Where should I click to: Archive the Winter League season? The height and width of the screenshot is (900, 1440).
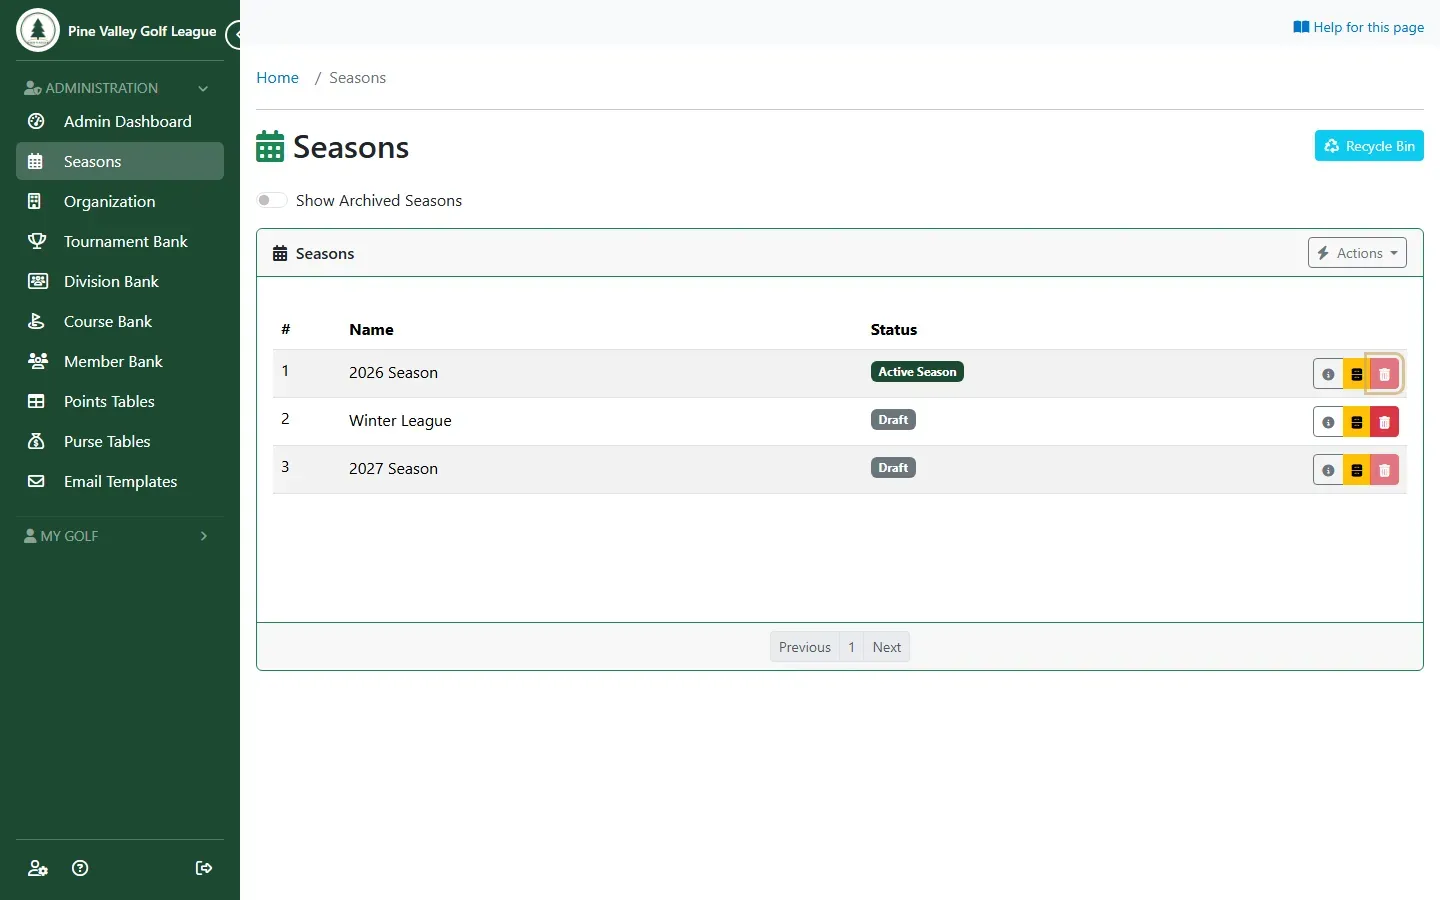1357,422
